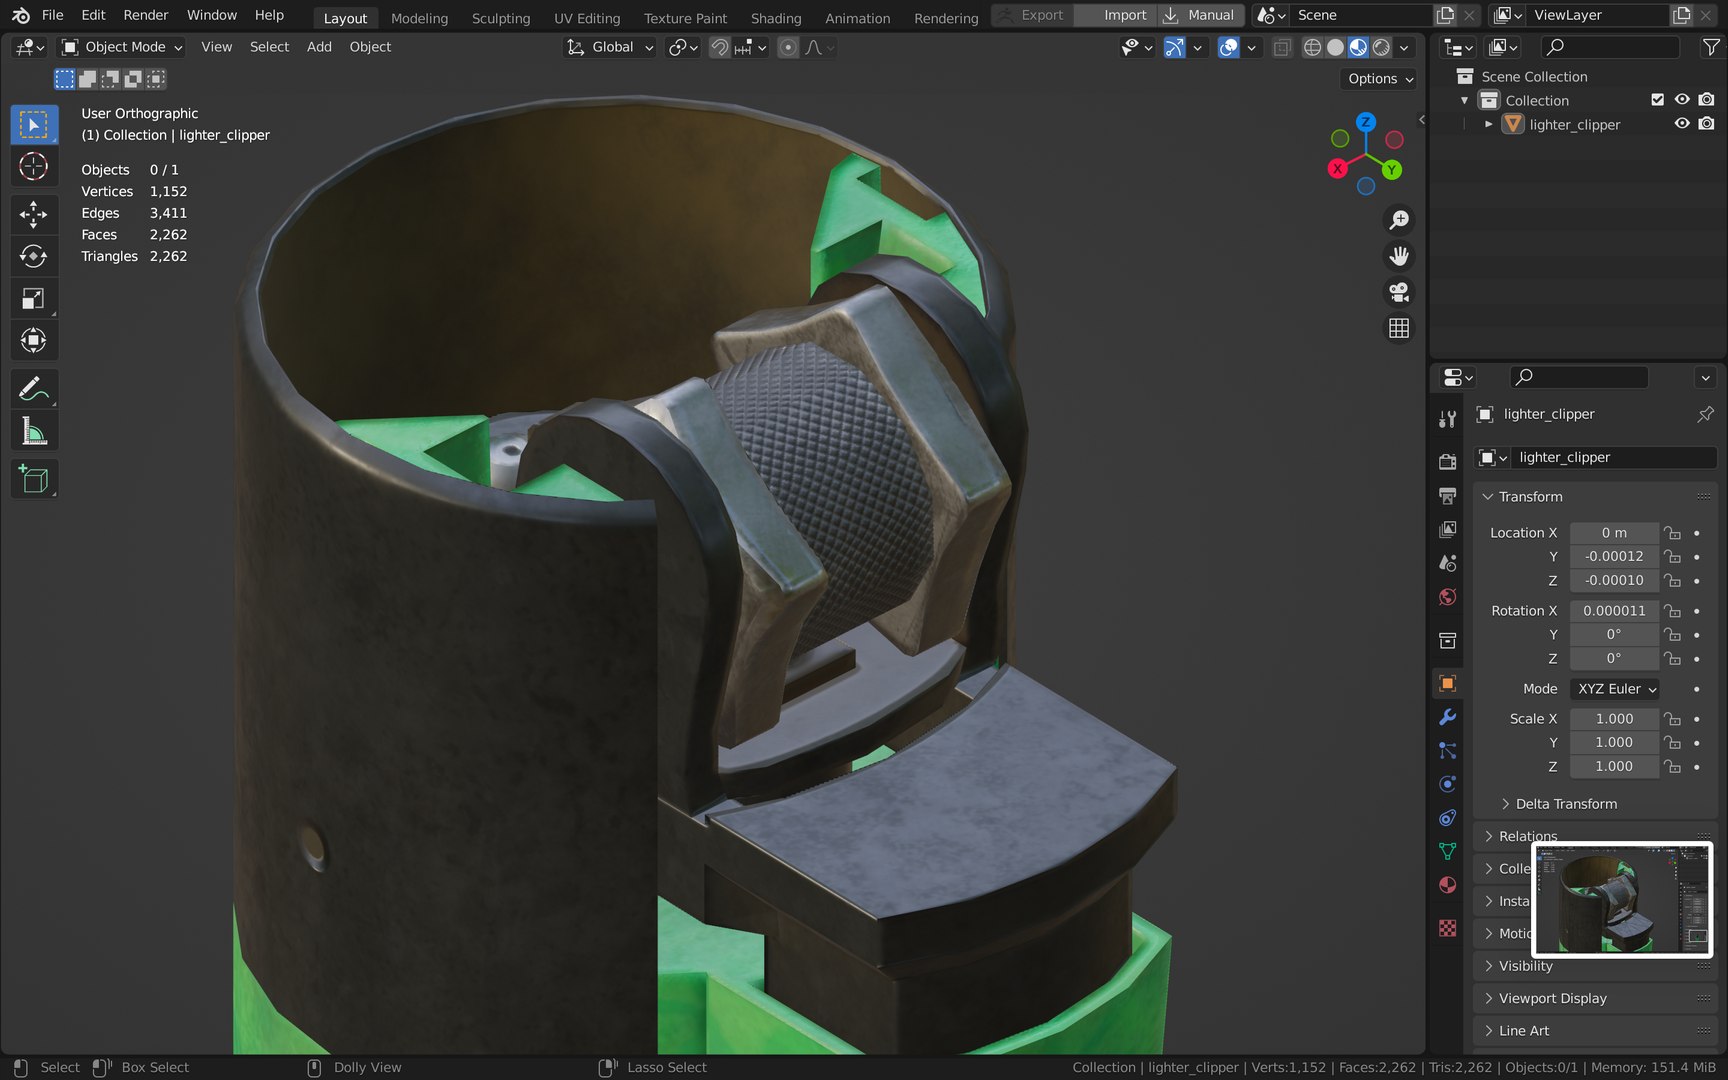Open the Options dropdown
This screenshot has width=1728, height=1080.
pyautogui.click(x=1380, y=79)
